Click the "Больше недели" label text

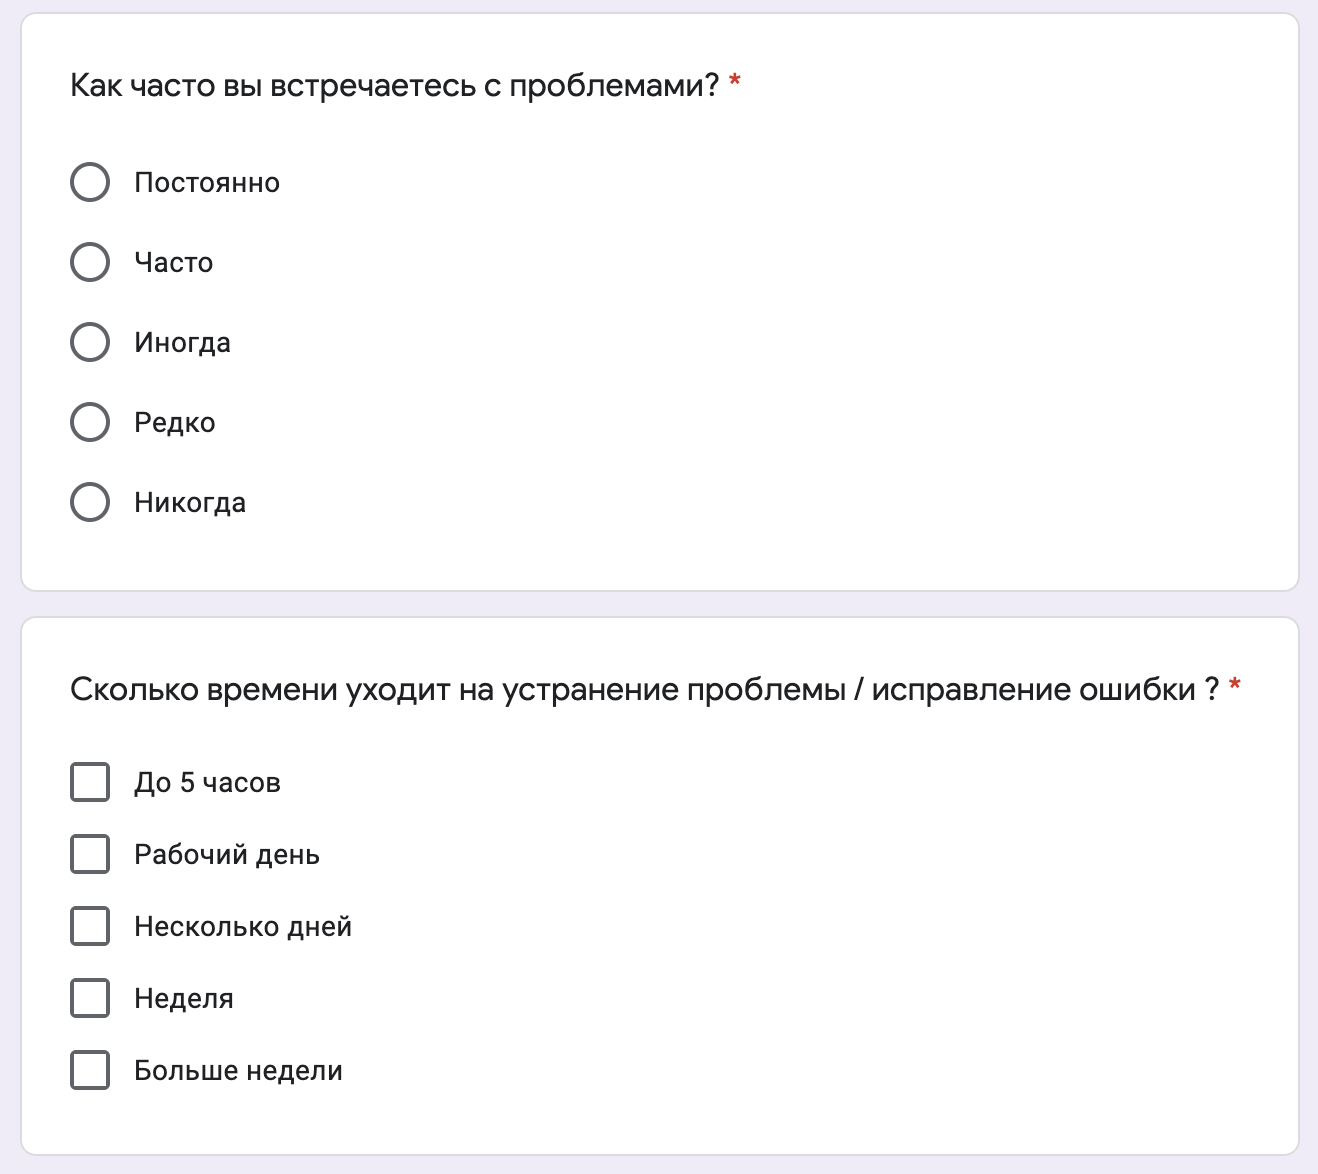coord(239,1071)
